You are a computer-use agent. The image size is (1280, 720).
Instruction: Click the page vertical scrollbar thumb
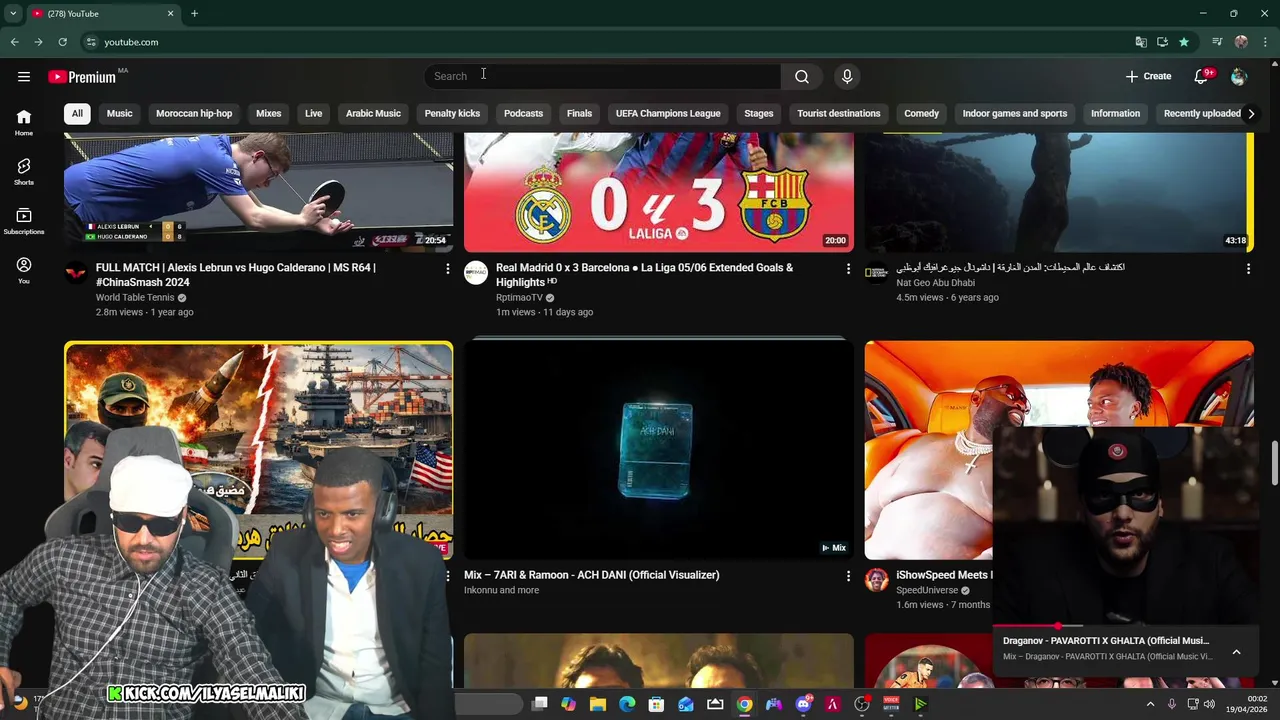(1274, 462)
